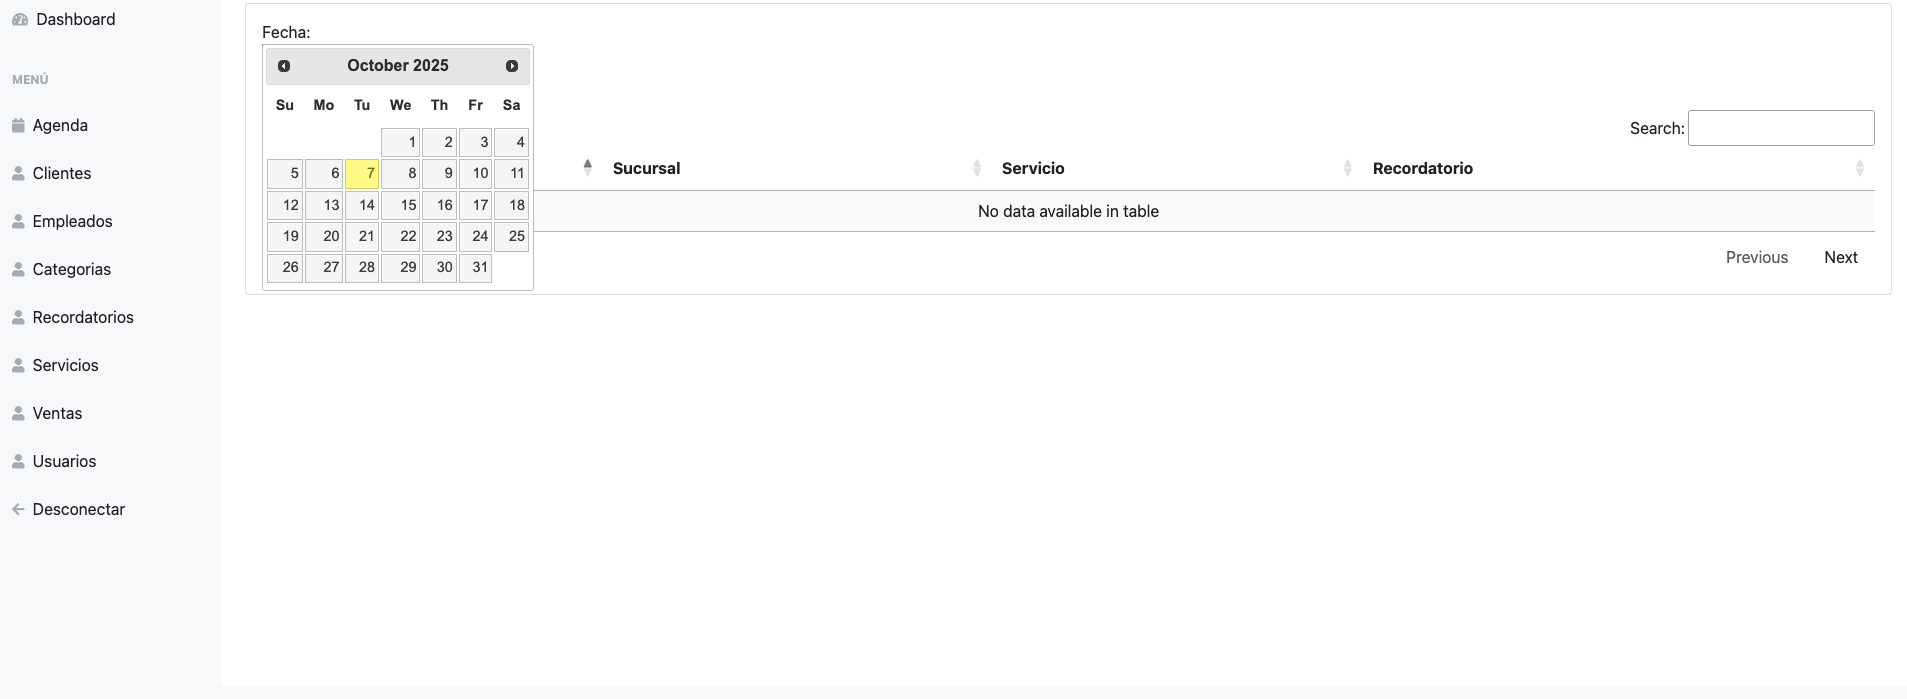This screenshot has height=699, width=1907.
Task: Sort table by Sucursal column
Action: tap(646, 169)
